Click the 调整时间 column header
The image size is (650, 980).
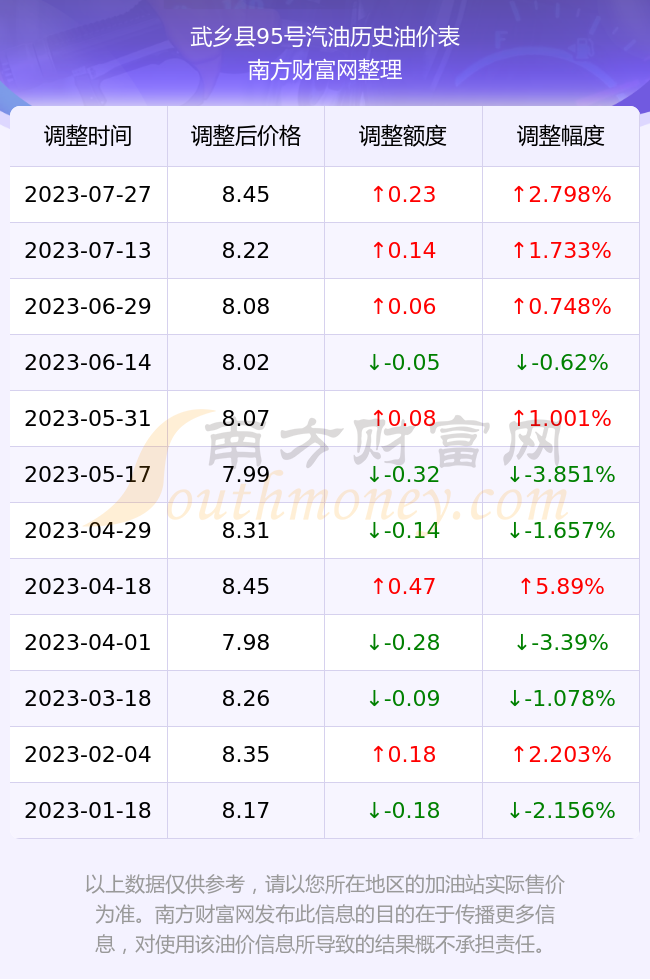88,136
